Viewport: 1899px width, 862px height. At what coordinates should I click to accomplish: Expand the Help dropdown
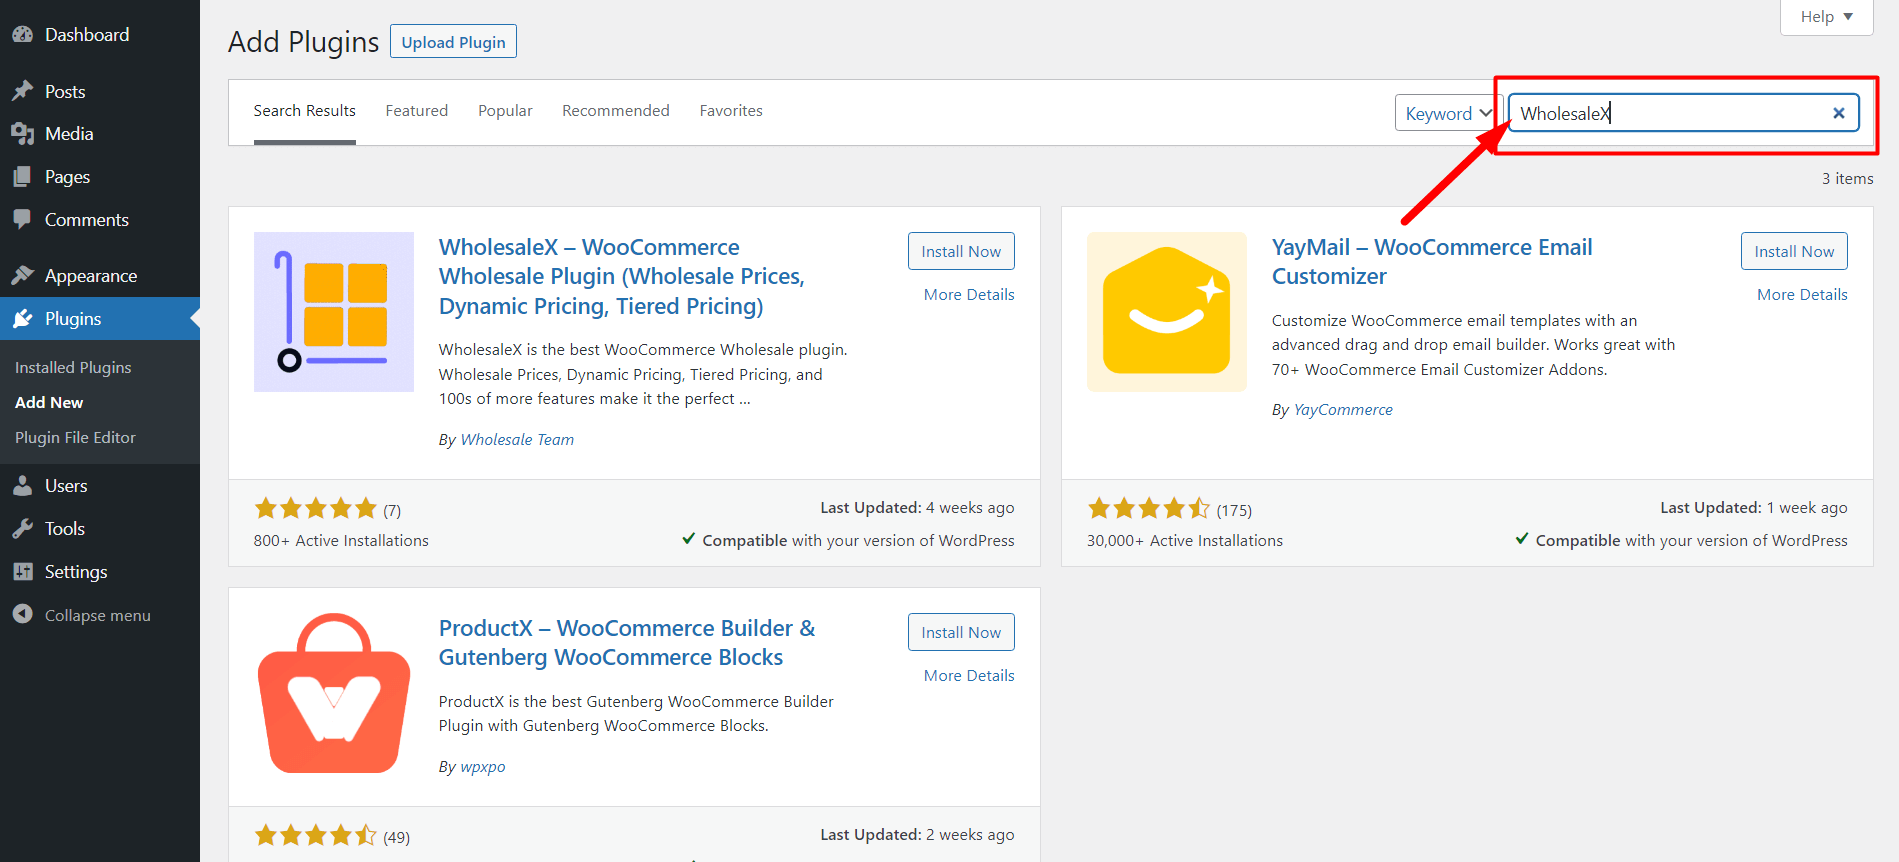tap(1826, 16)
